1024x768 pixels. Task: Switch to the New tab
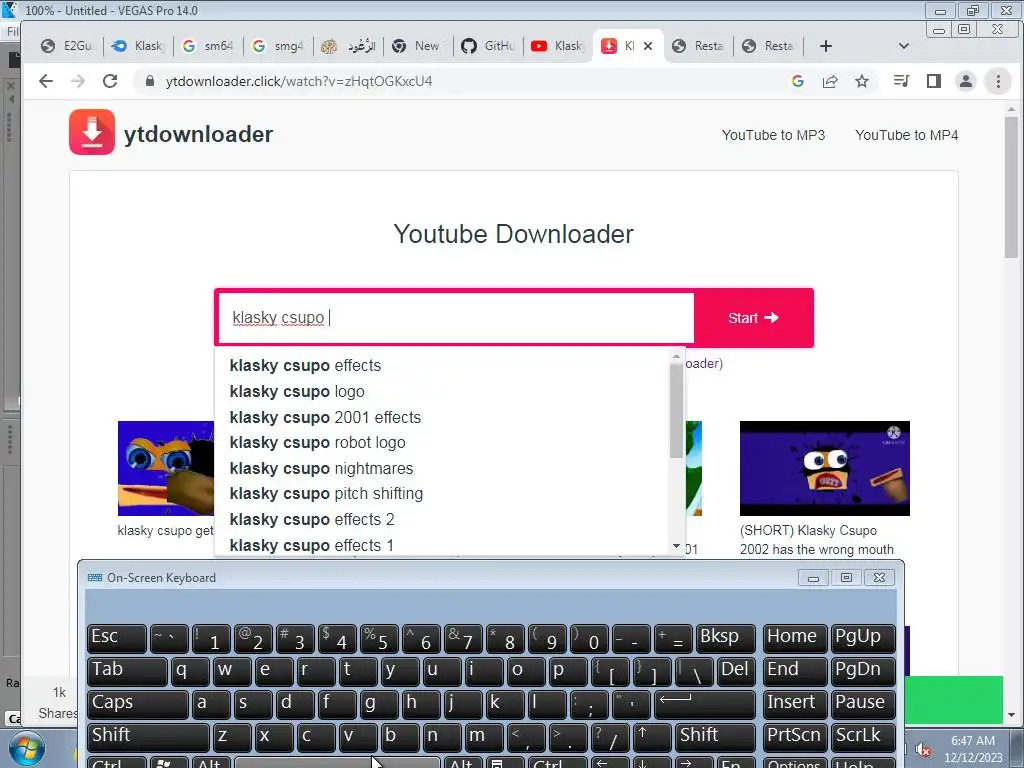pyautogui.click(x=416, y=46)
